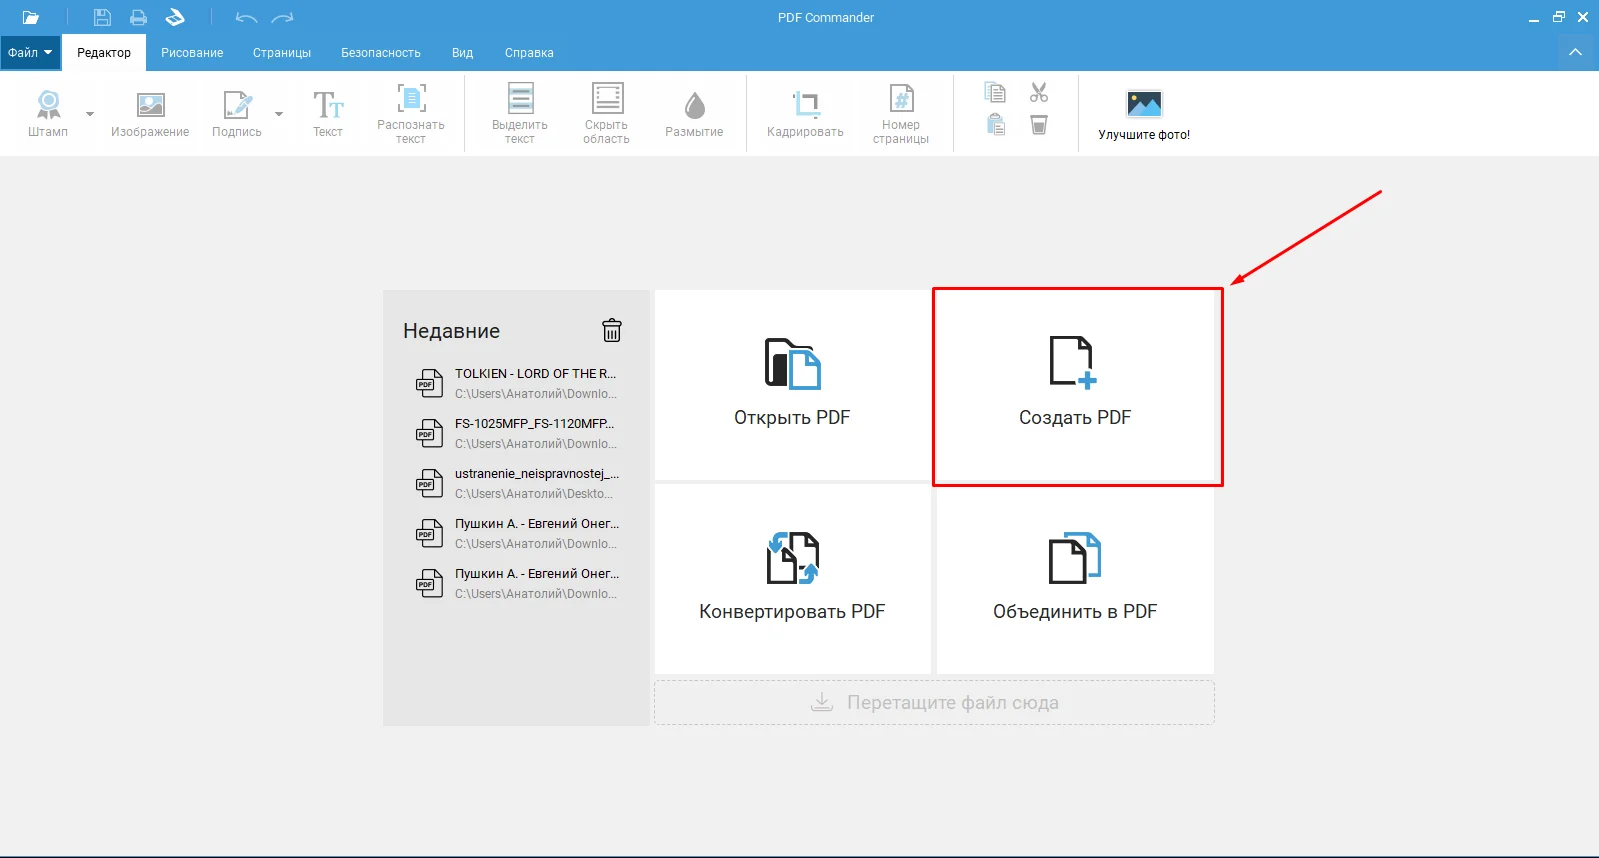Switch to the Страницы tab
Screen dimensions: 1599x858
[282, 53]
